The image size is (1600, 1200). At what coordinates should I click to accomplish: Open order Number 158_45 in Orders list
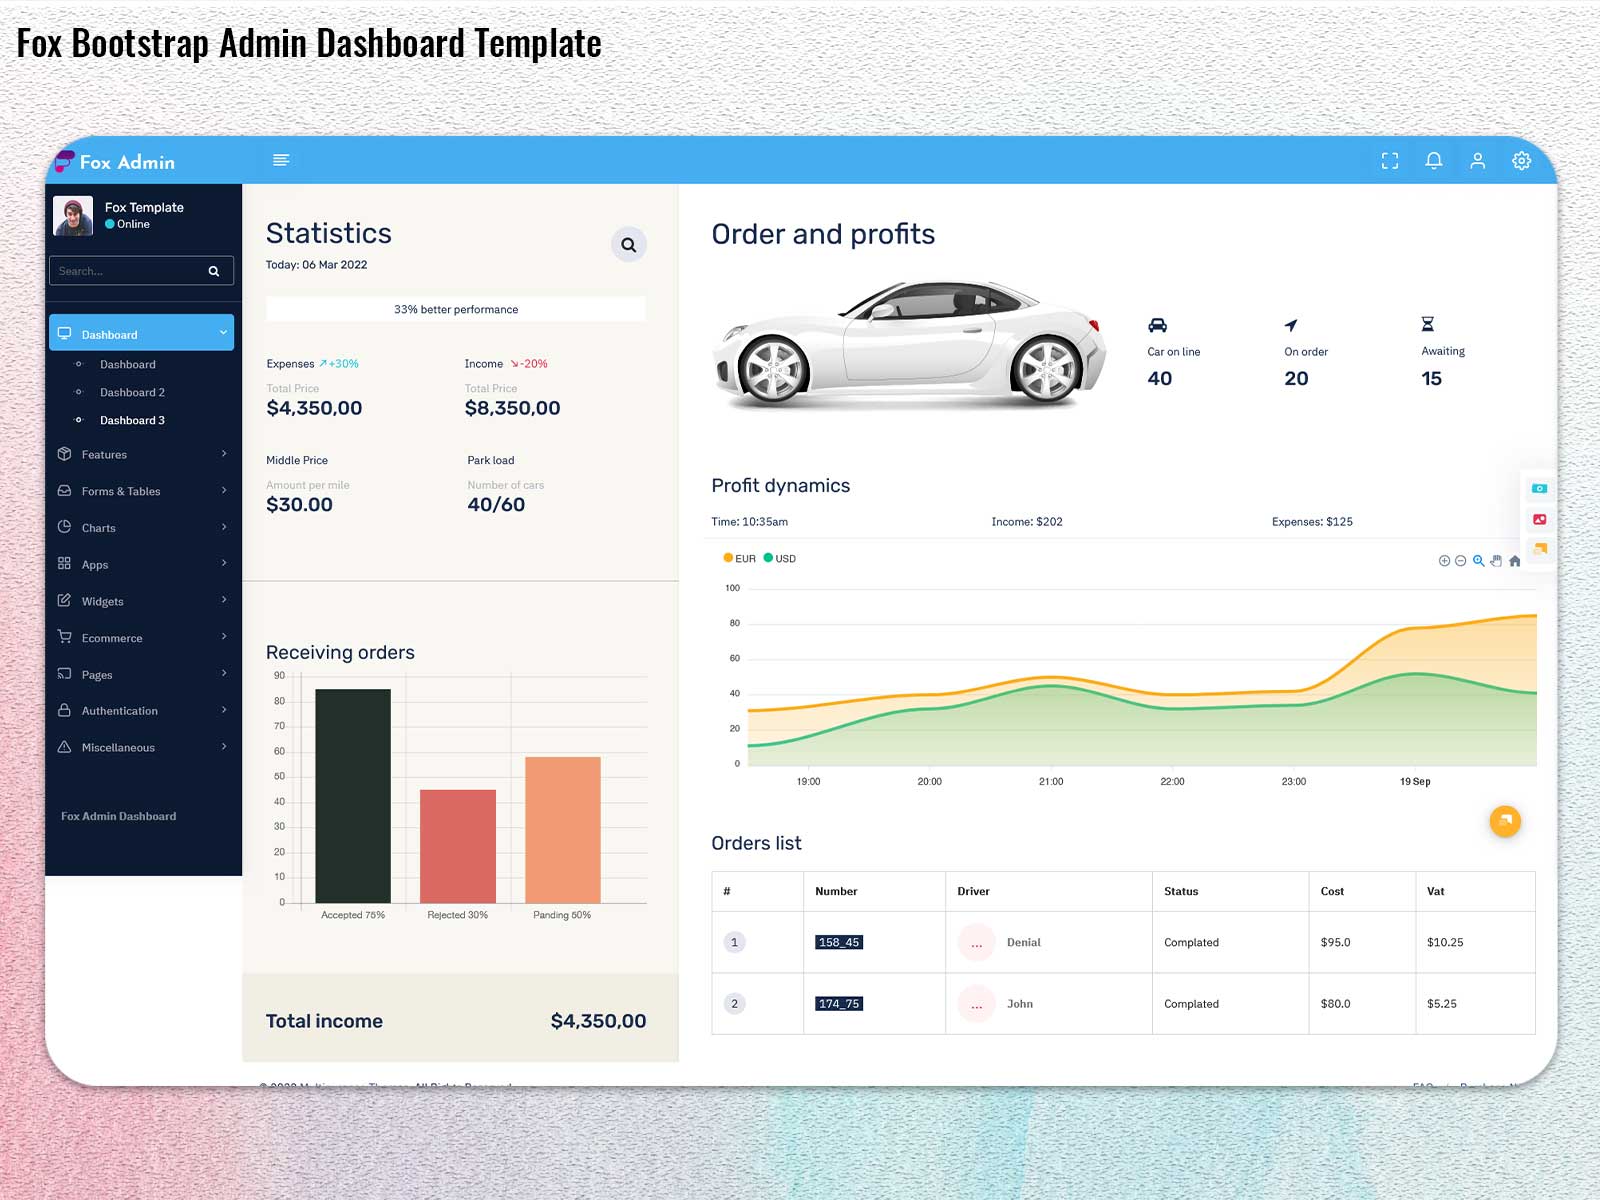coord(839,941)
